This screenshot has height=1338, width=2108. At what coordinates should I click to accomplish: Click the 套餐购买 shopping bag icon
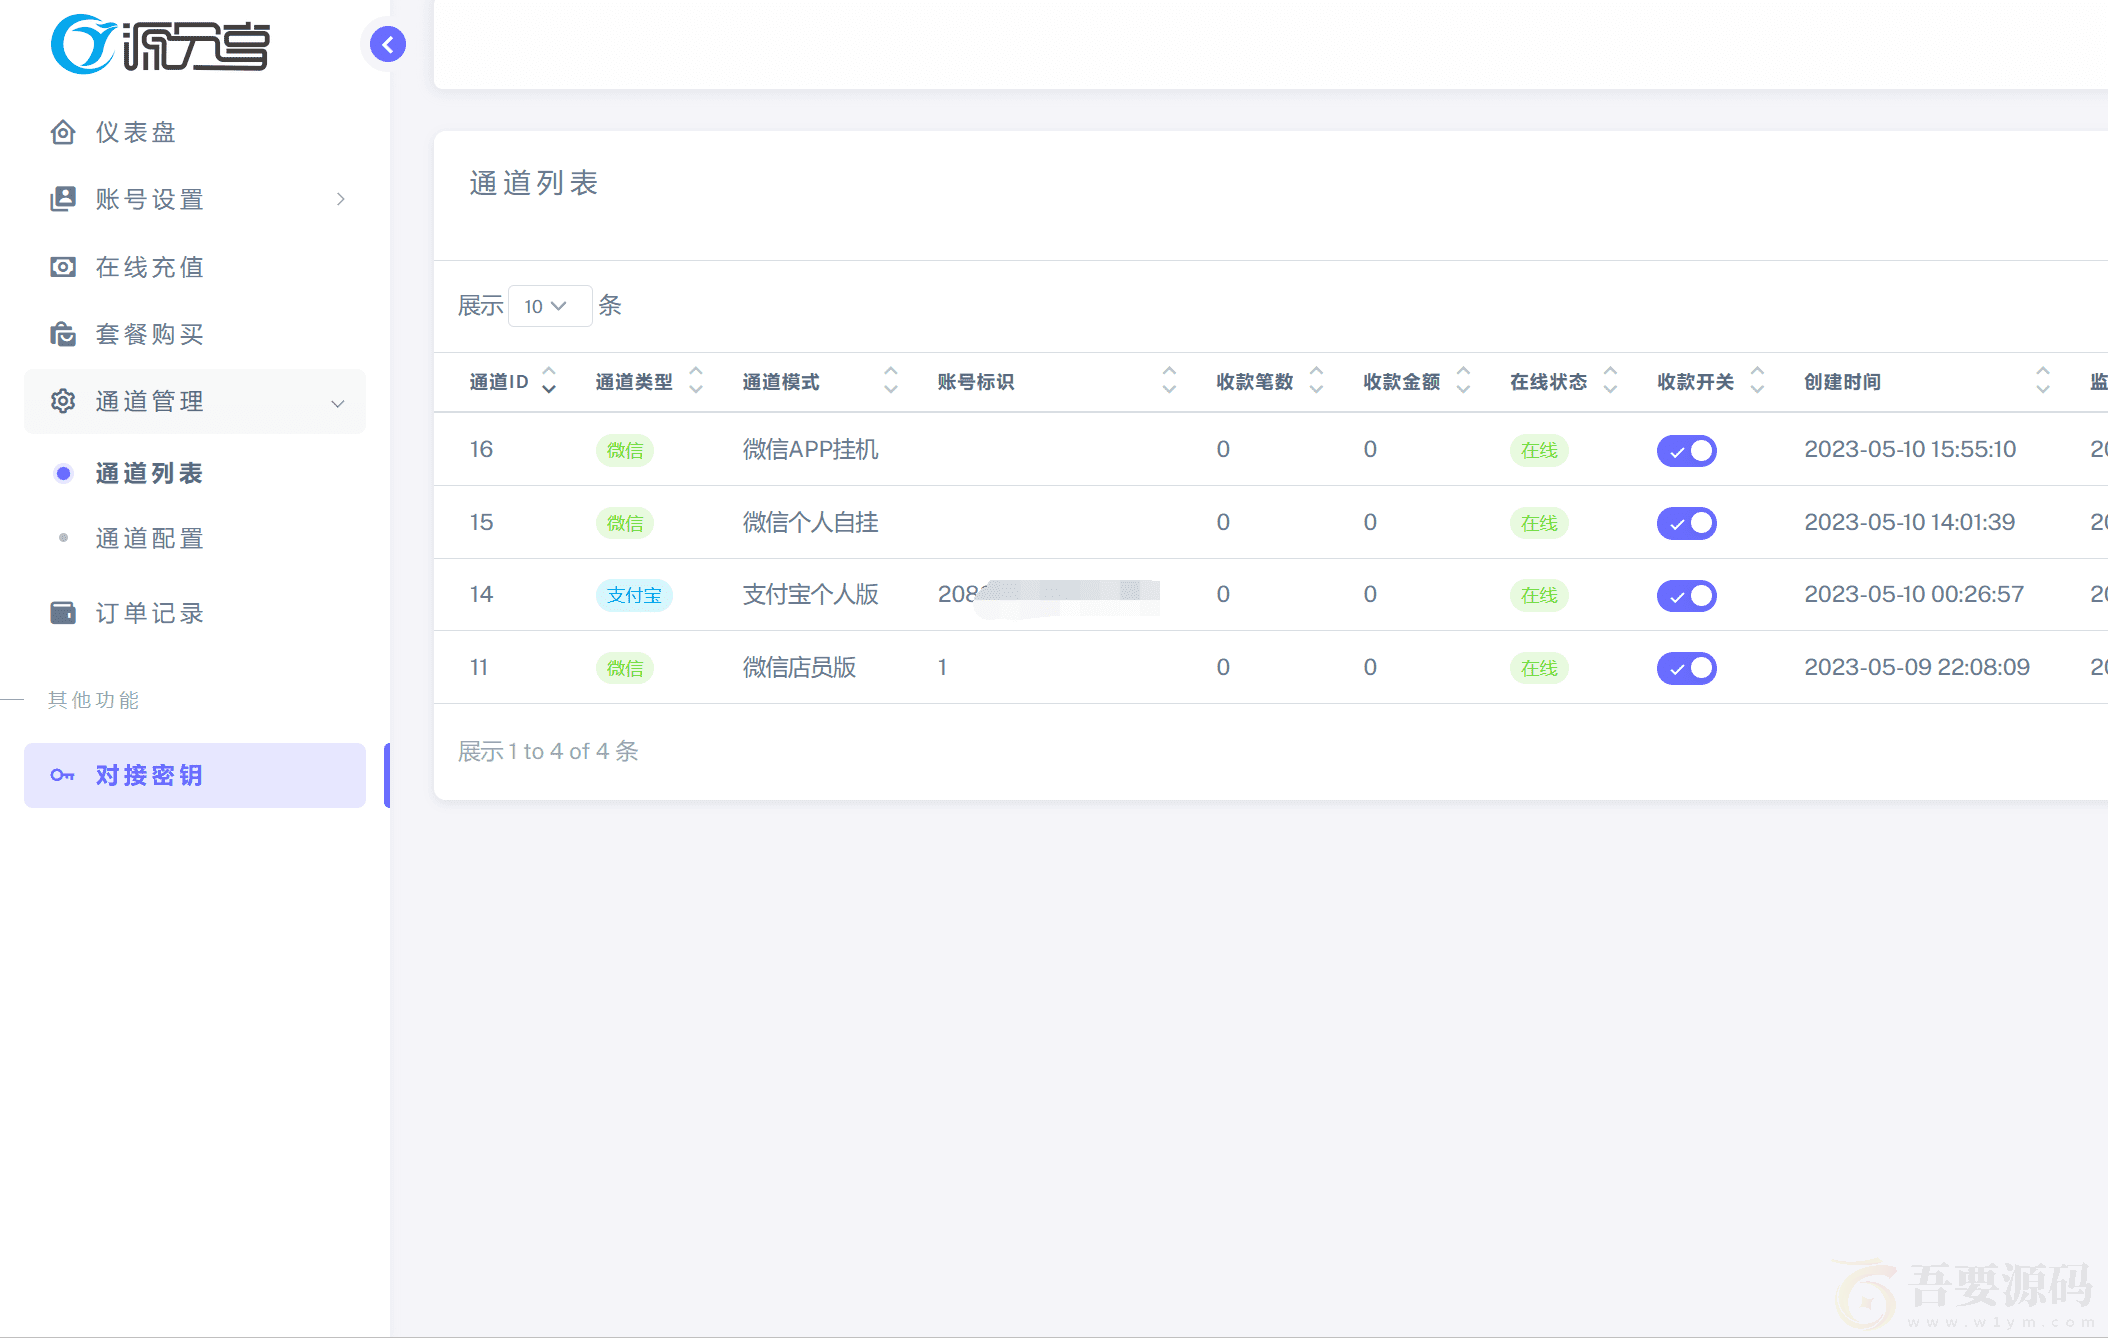(x=63, y=334)
